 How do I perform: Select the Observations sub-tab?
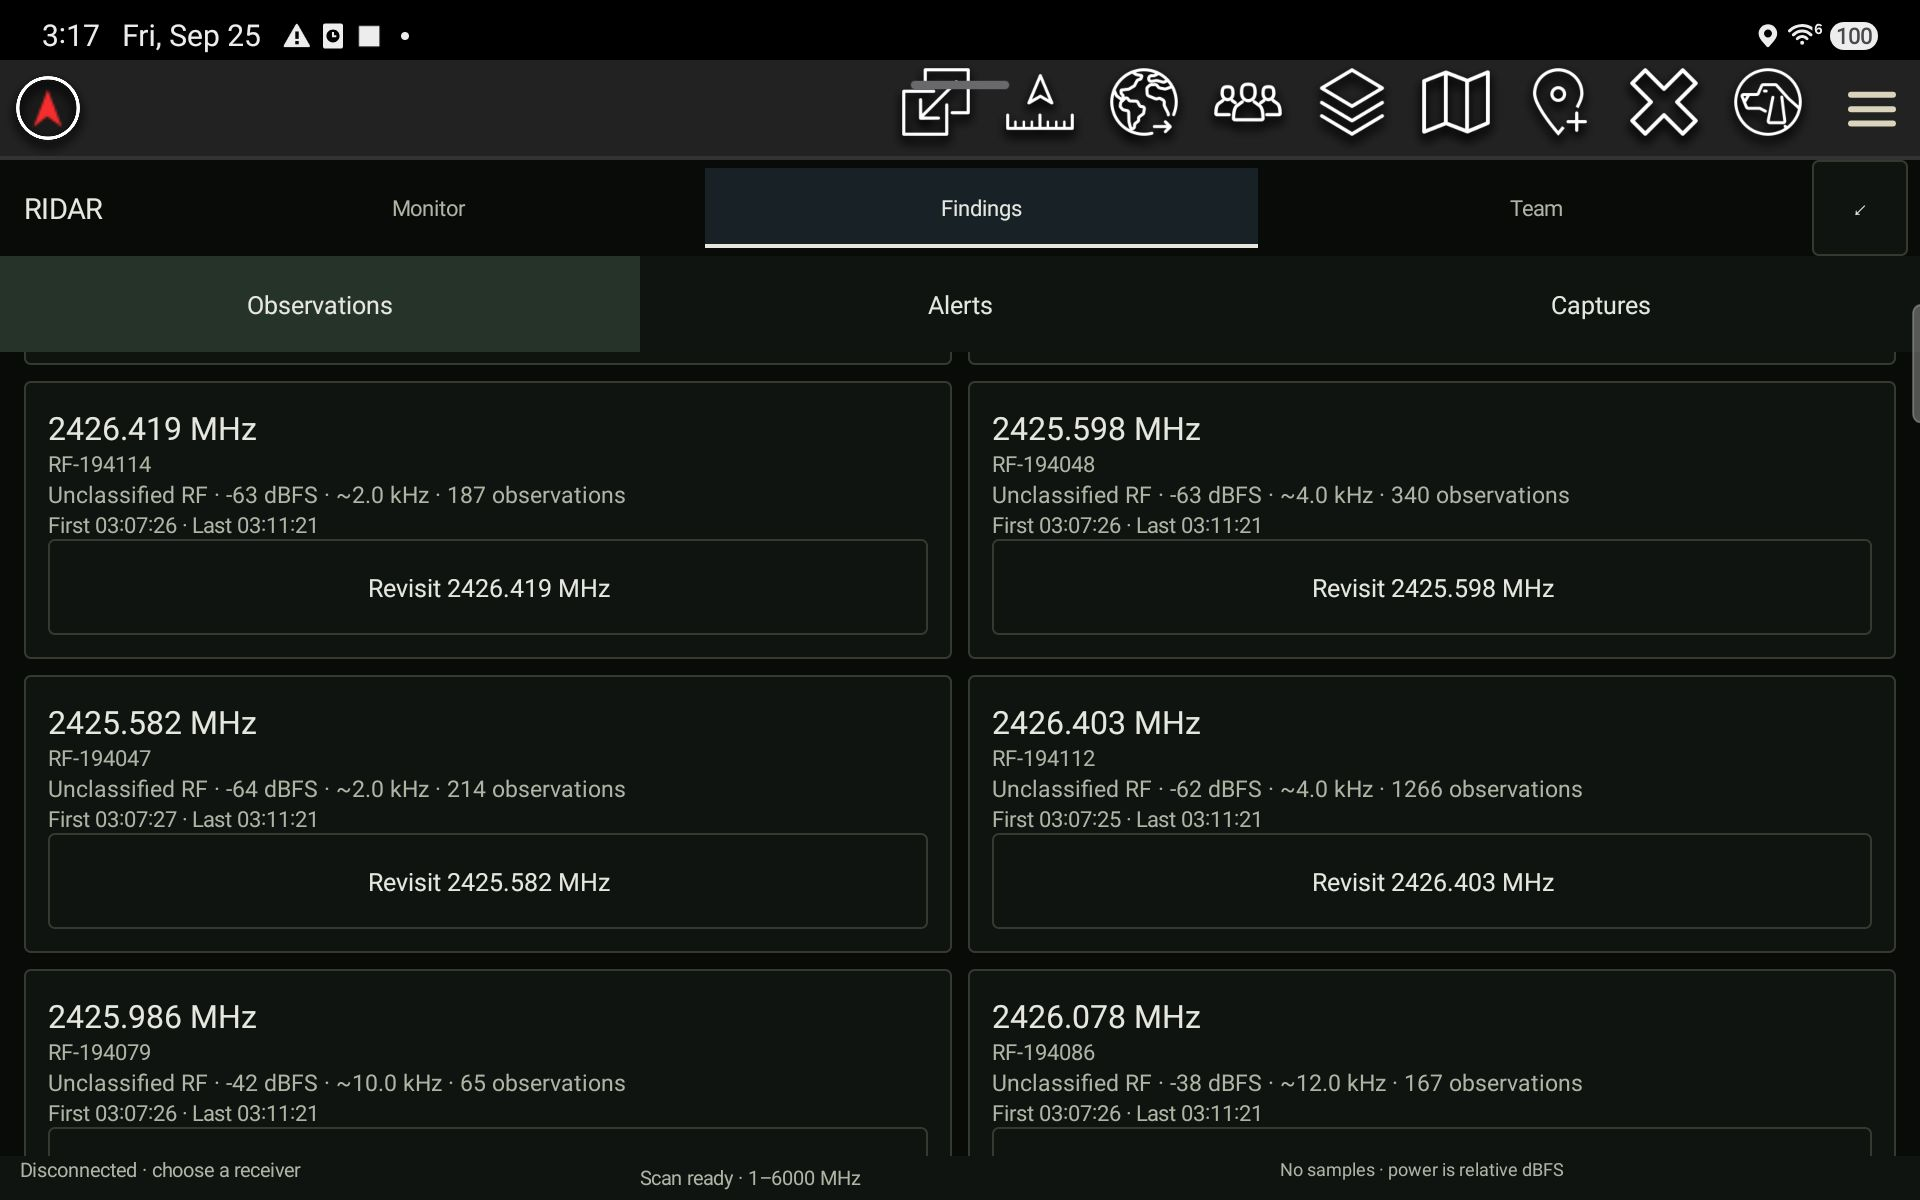point(320,305)
